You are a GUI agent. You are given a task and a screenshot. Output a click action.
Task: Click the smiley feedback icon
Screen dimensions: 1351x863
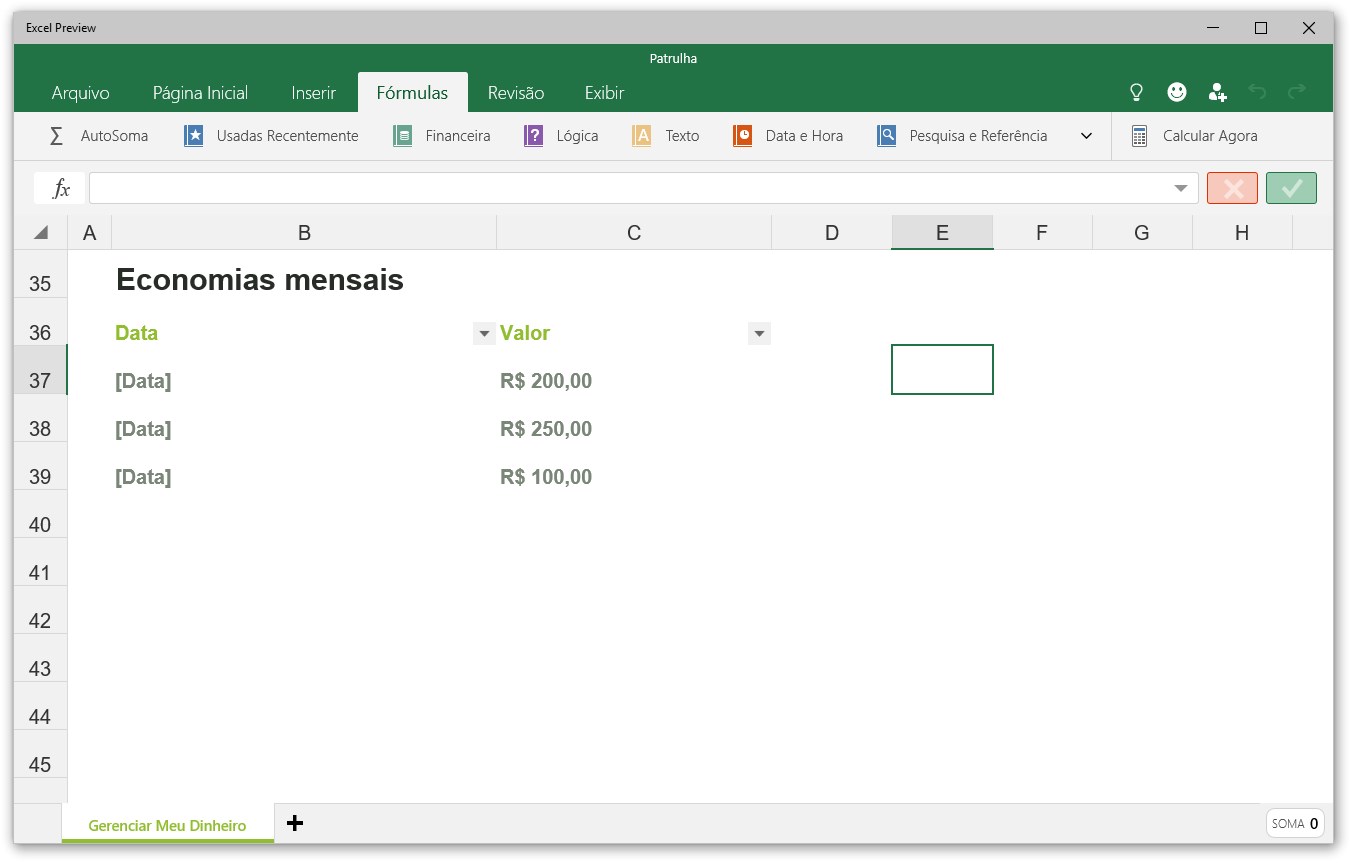1176,92
